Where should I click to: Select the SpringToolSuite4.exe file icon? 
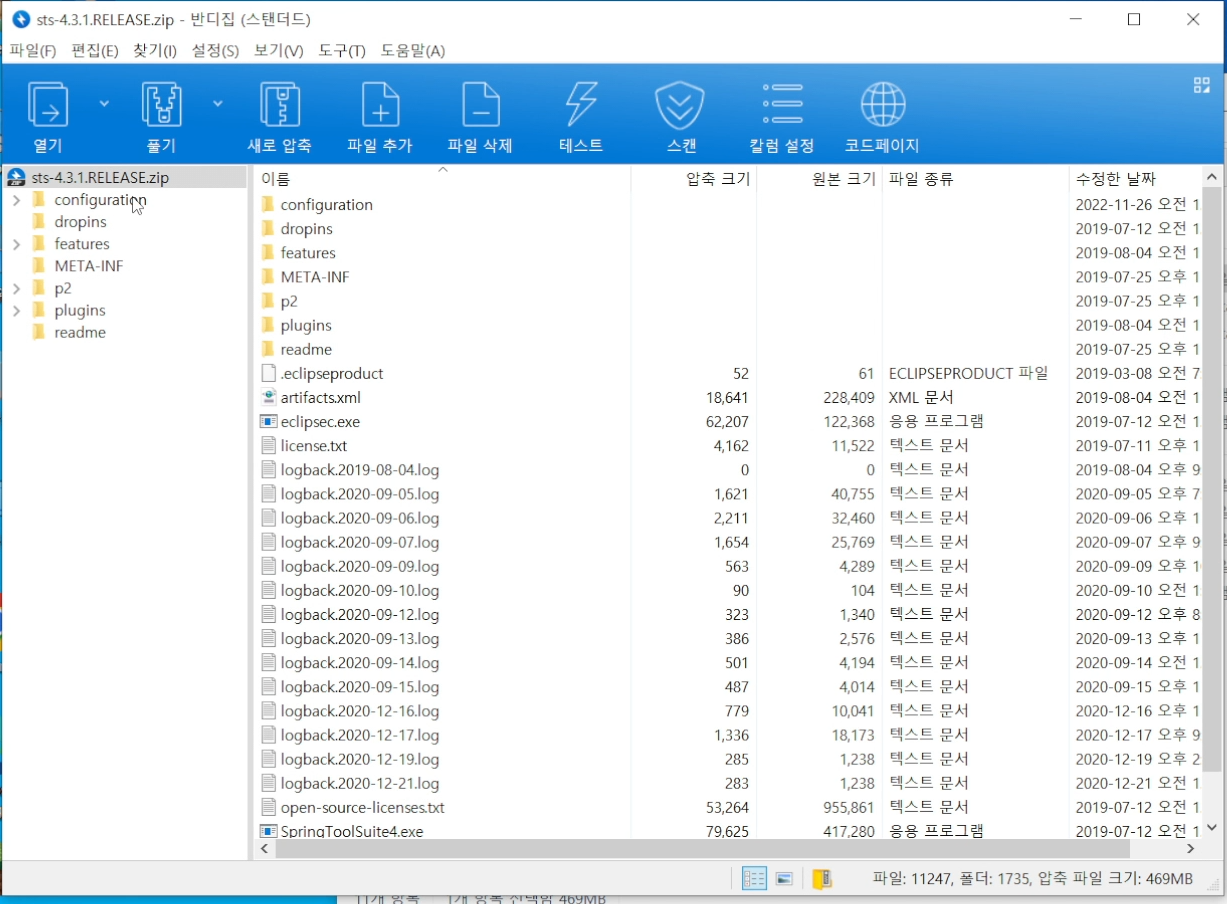(268, 830)
